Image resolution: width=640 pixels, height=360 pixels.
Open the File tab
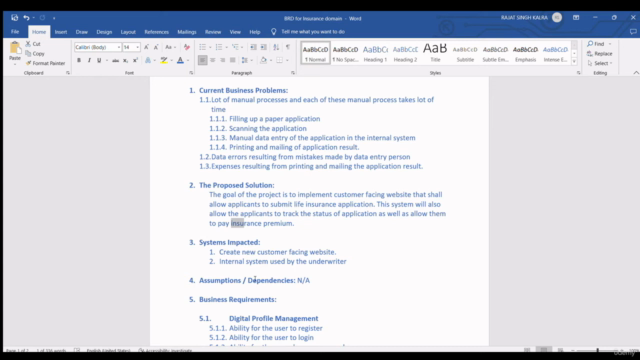[15, 31]
